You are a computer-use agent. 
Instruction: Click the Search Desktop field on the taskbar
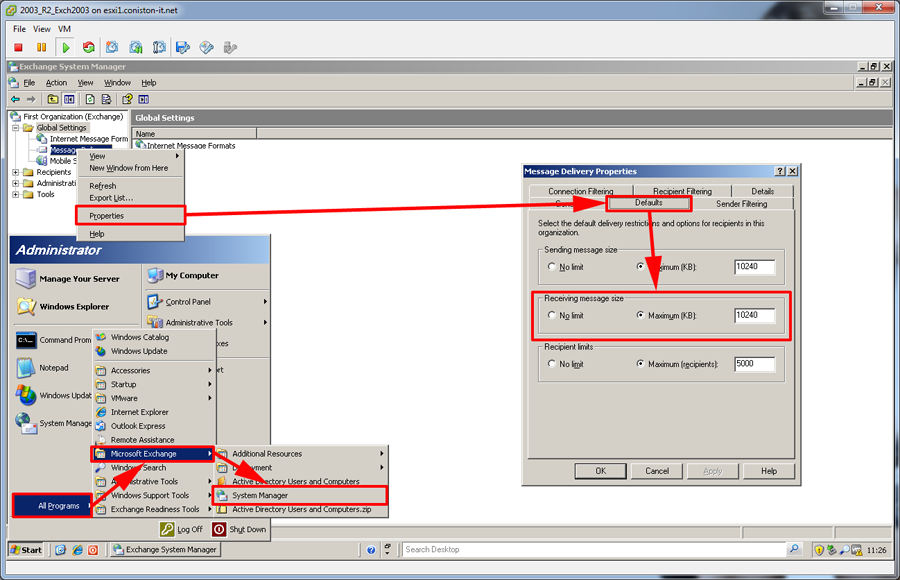[595, 550]
